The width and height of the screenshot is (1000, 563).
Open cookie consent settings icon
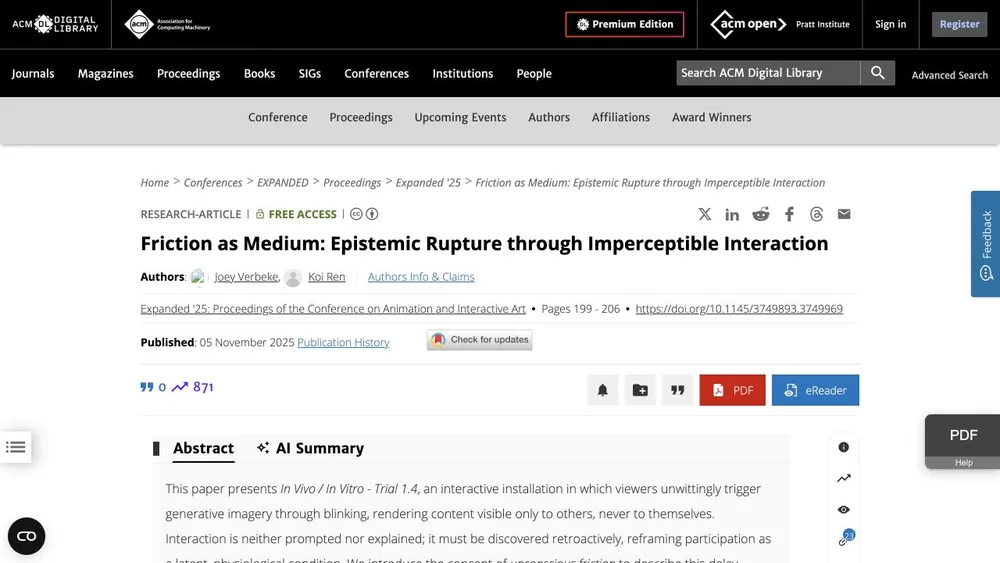[26, 536]
